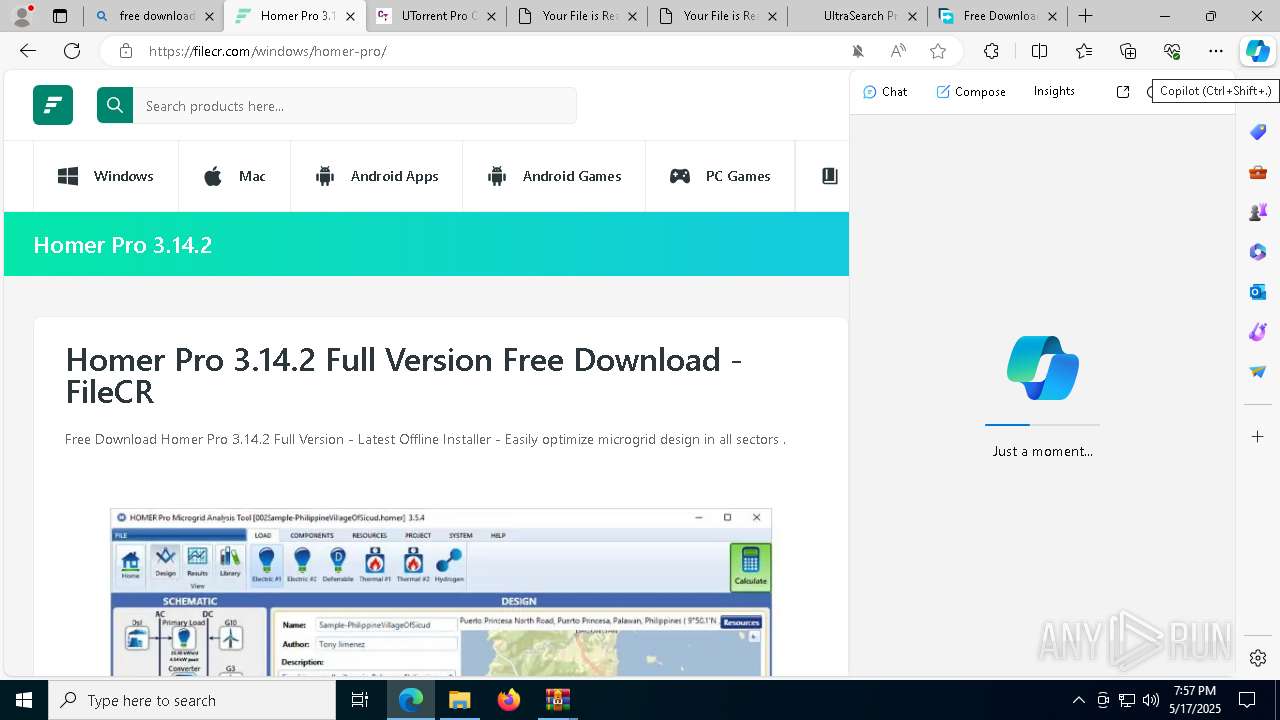Viewport: 1280px width, 720px height.
Task: Open the Android Games category
Action: click(554, 176)
